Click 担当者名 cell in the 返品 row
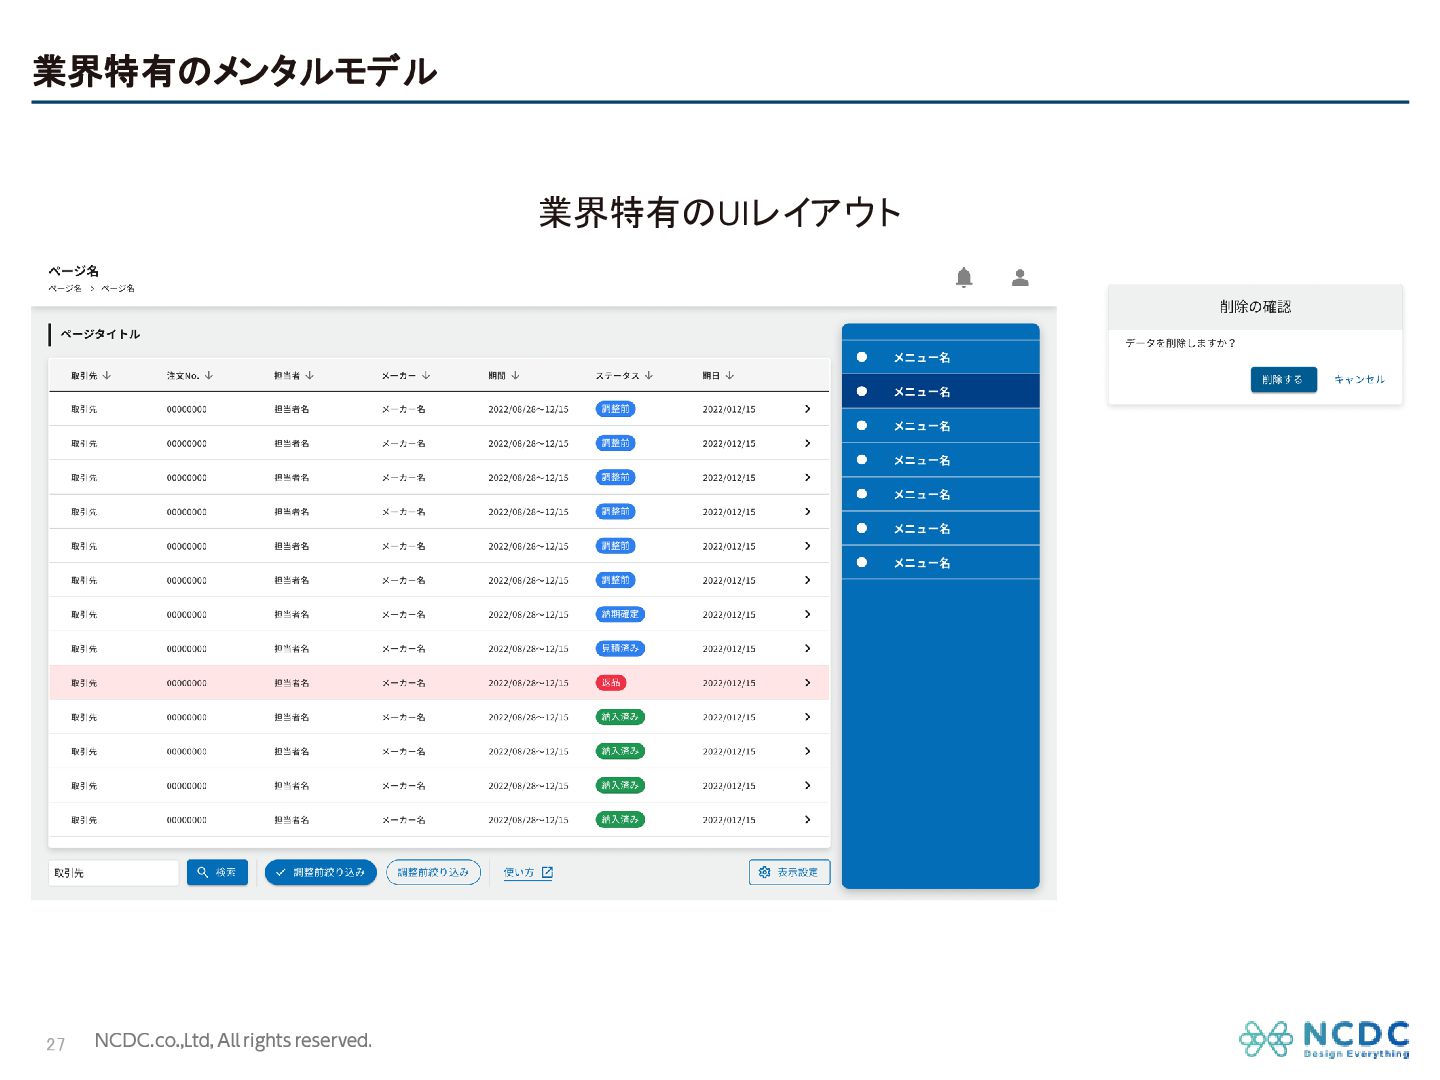The image size is (1440, 1080). [x=292, y=683]
